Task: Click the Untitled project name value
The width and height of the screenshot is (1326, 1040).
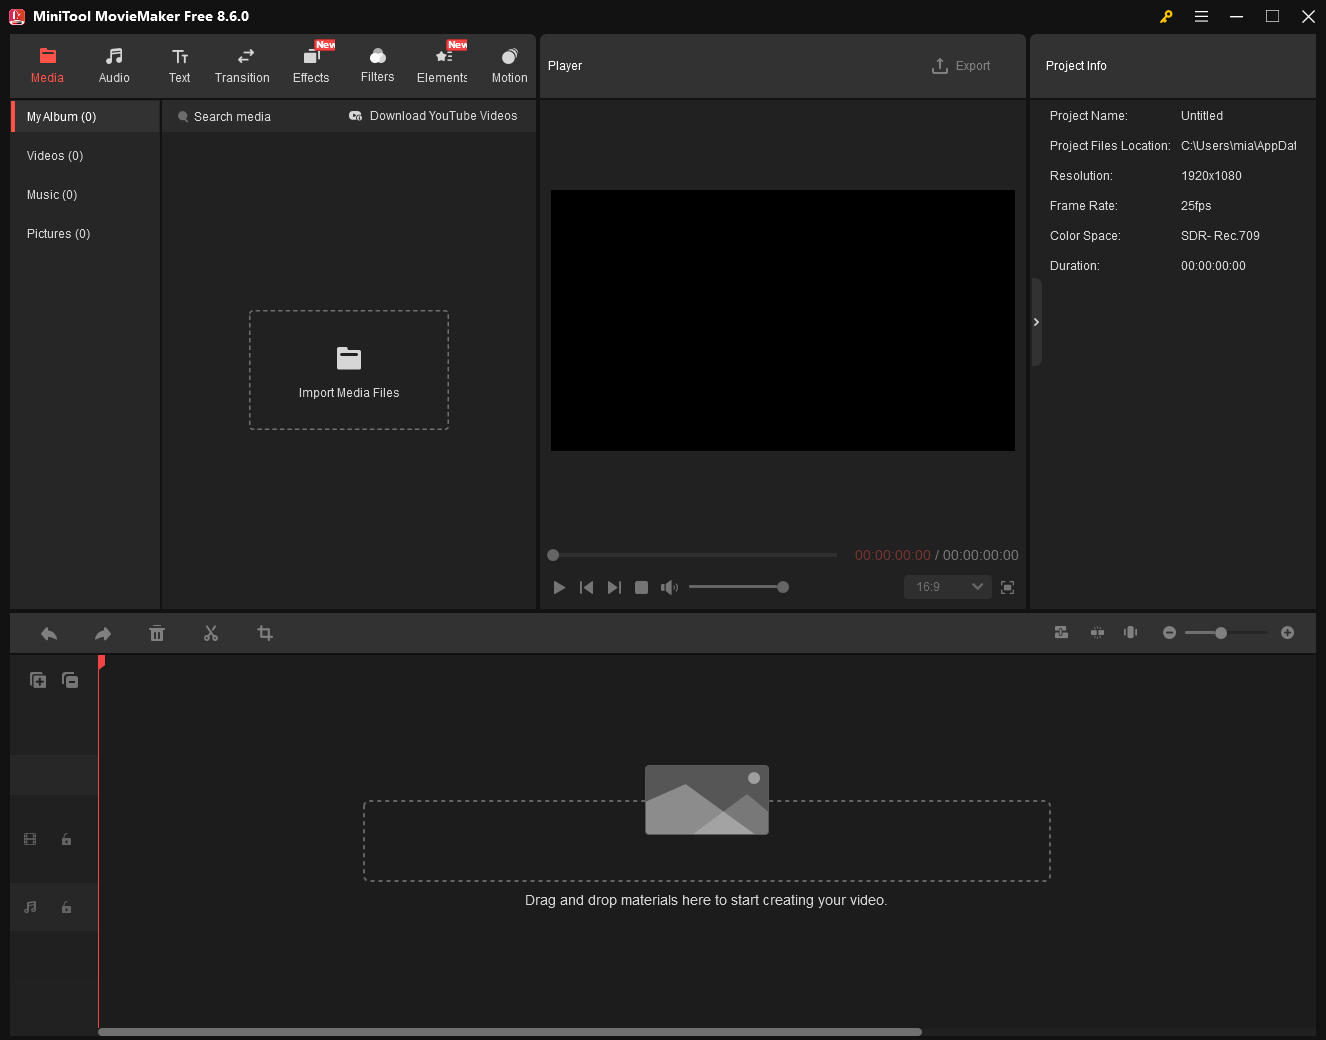Action: coord(1202,116)
